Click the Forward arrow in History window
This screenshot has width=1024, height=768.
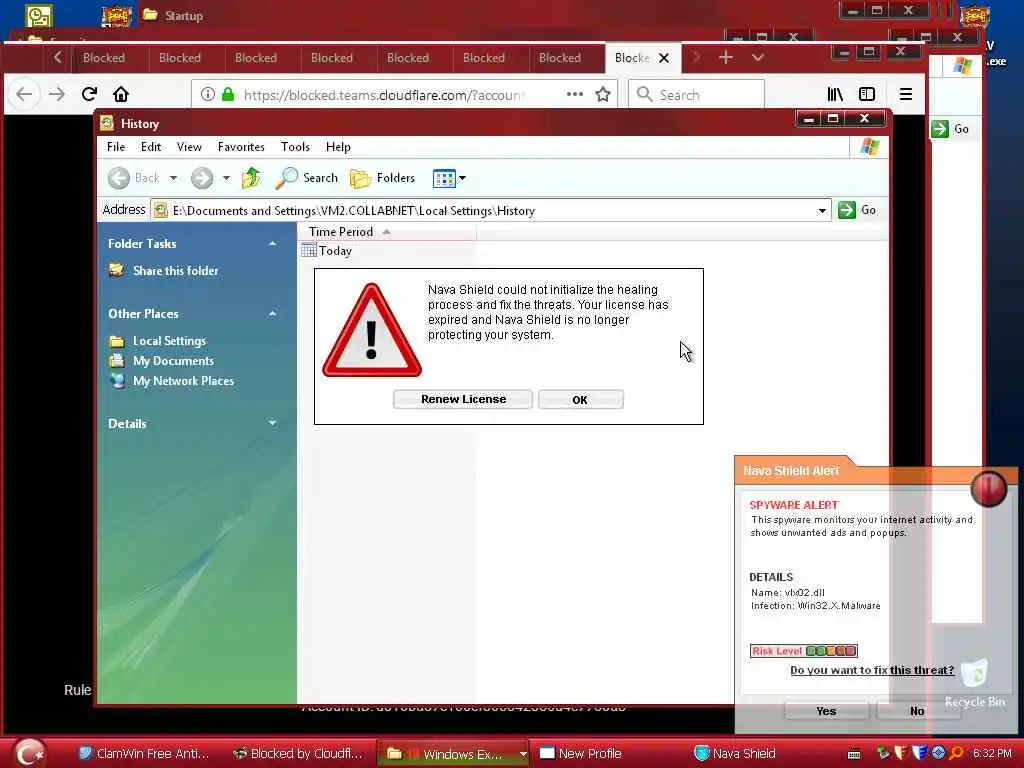[x=202, y=178]
